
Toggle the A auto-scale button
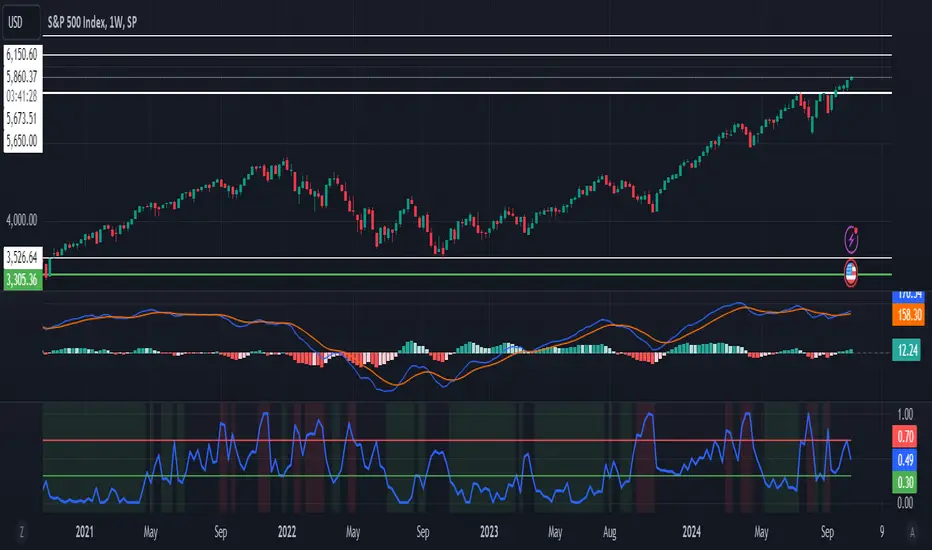coord(912,532)
